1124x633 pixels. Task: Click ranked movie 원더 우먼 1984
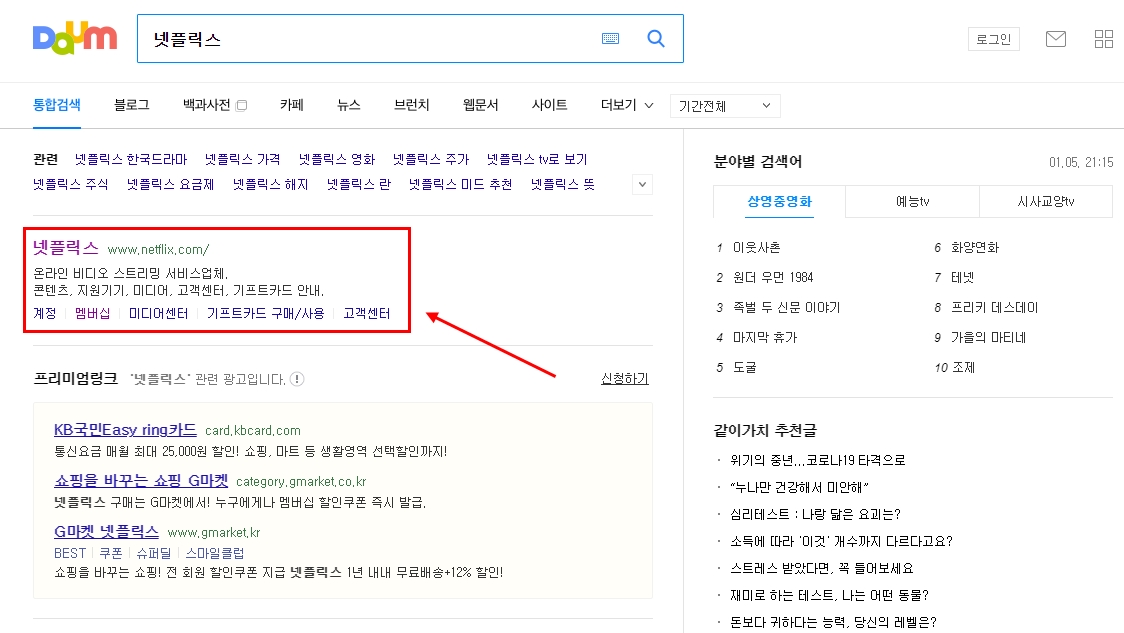[x=773, y=277]
